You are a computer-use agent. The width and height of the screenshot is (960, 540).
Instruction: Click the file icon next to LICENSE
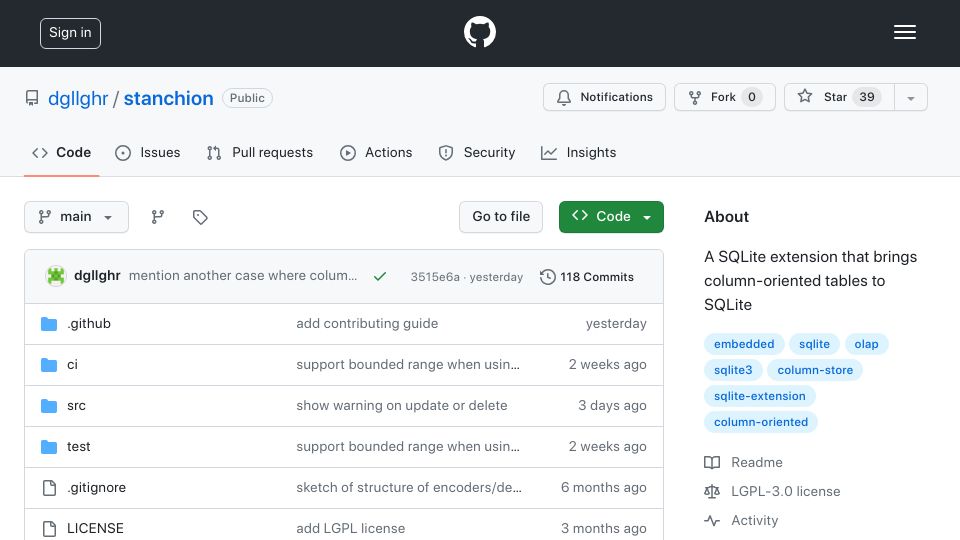[x=49, y=528]
